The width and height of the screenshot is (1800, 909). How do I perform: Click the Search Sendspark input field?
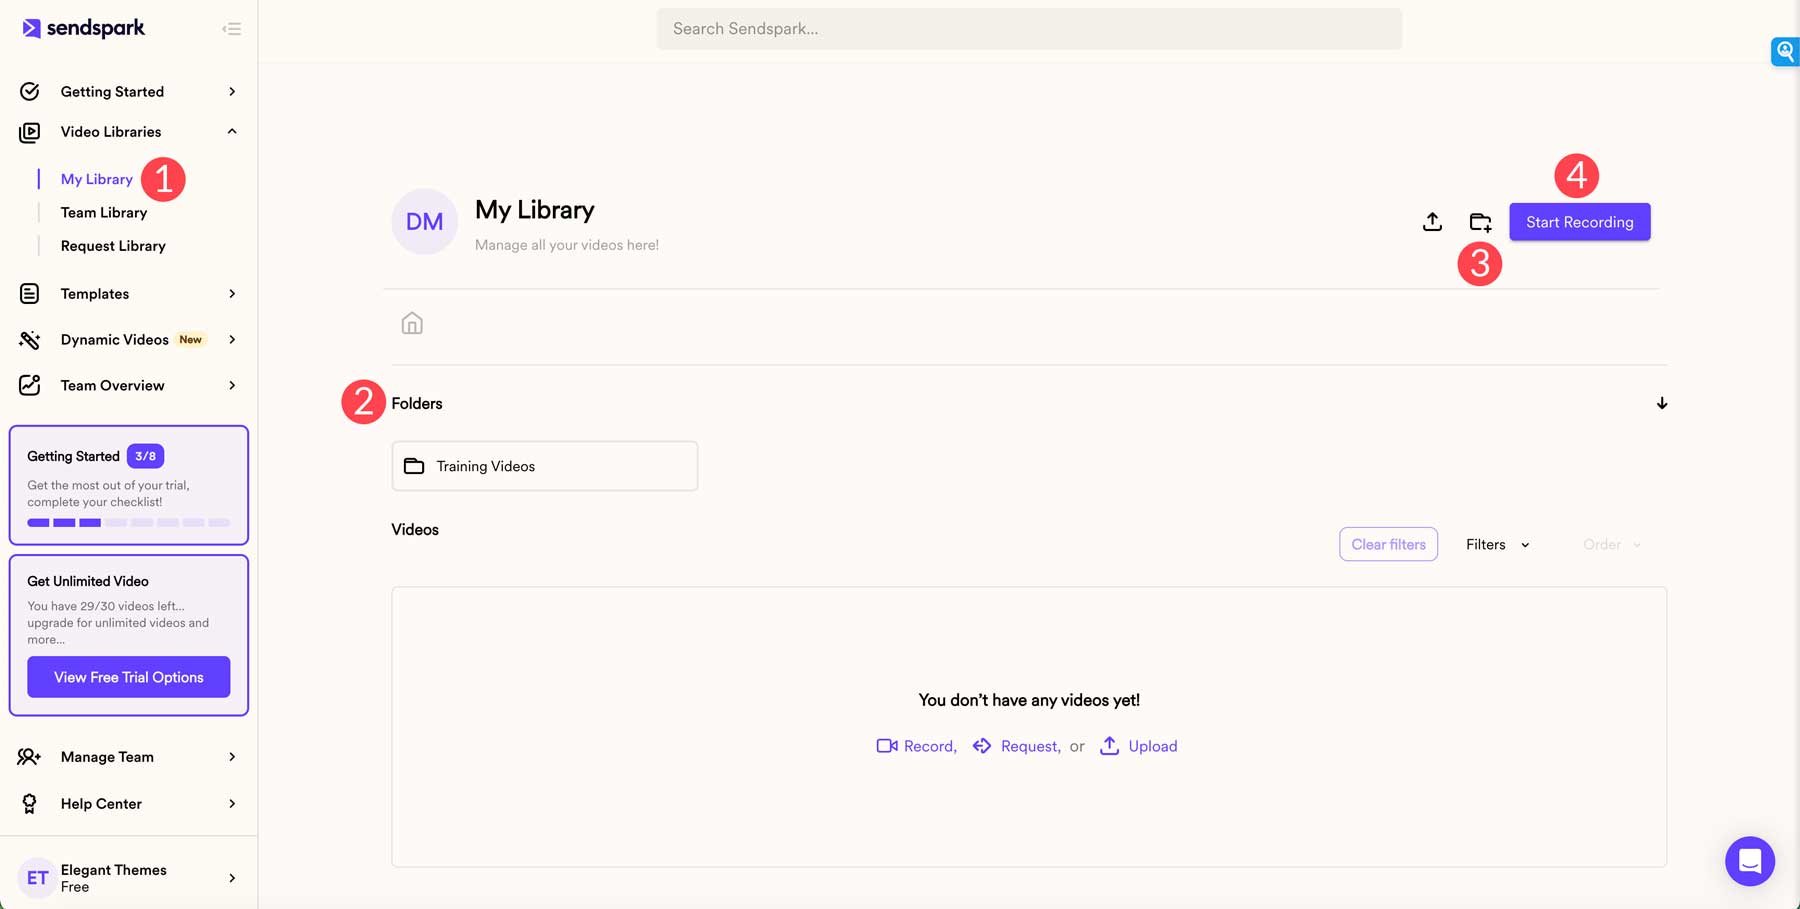[1028, 28]
